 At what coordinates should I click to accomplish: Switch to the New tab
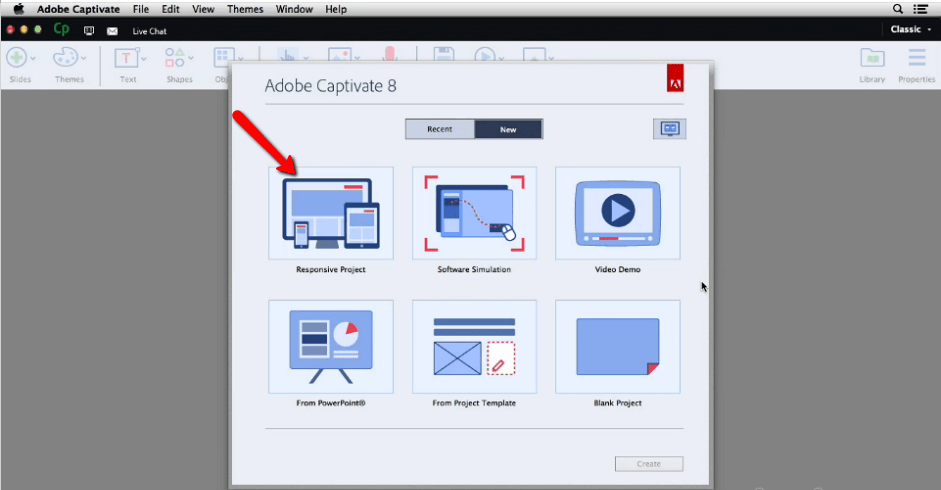coord(508,129)
